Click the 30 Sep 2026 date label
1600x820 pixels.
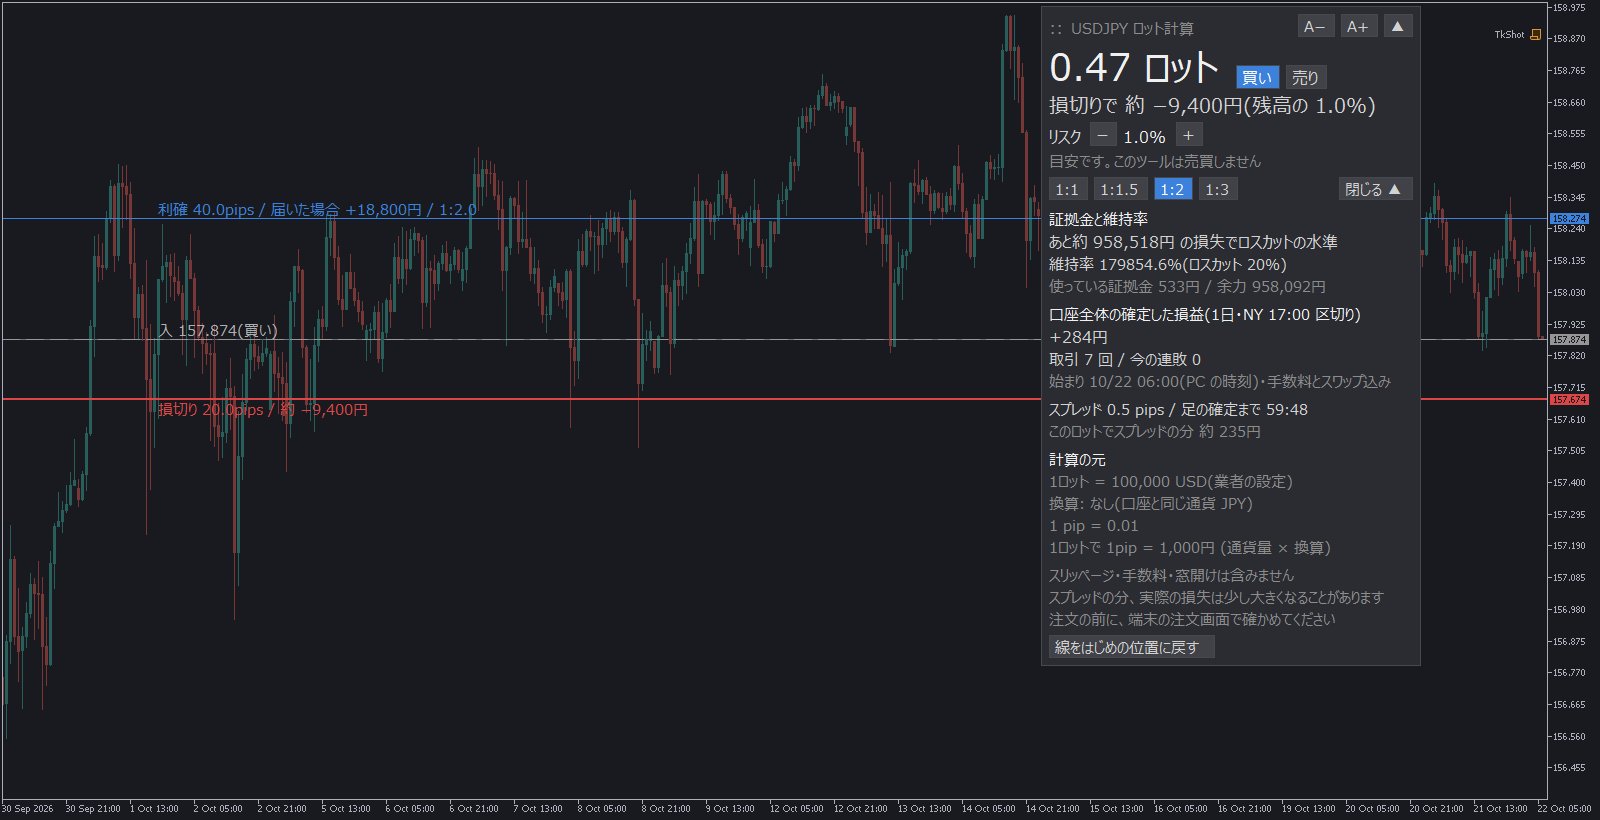pyautogui.click(x=28, y=809)
